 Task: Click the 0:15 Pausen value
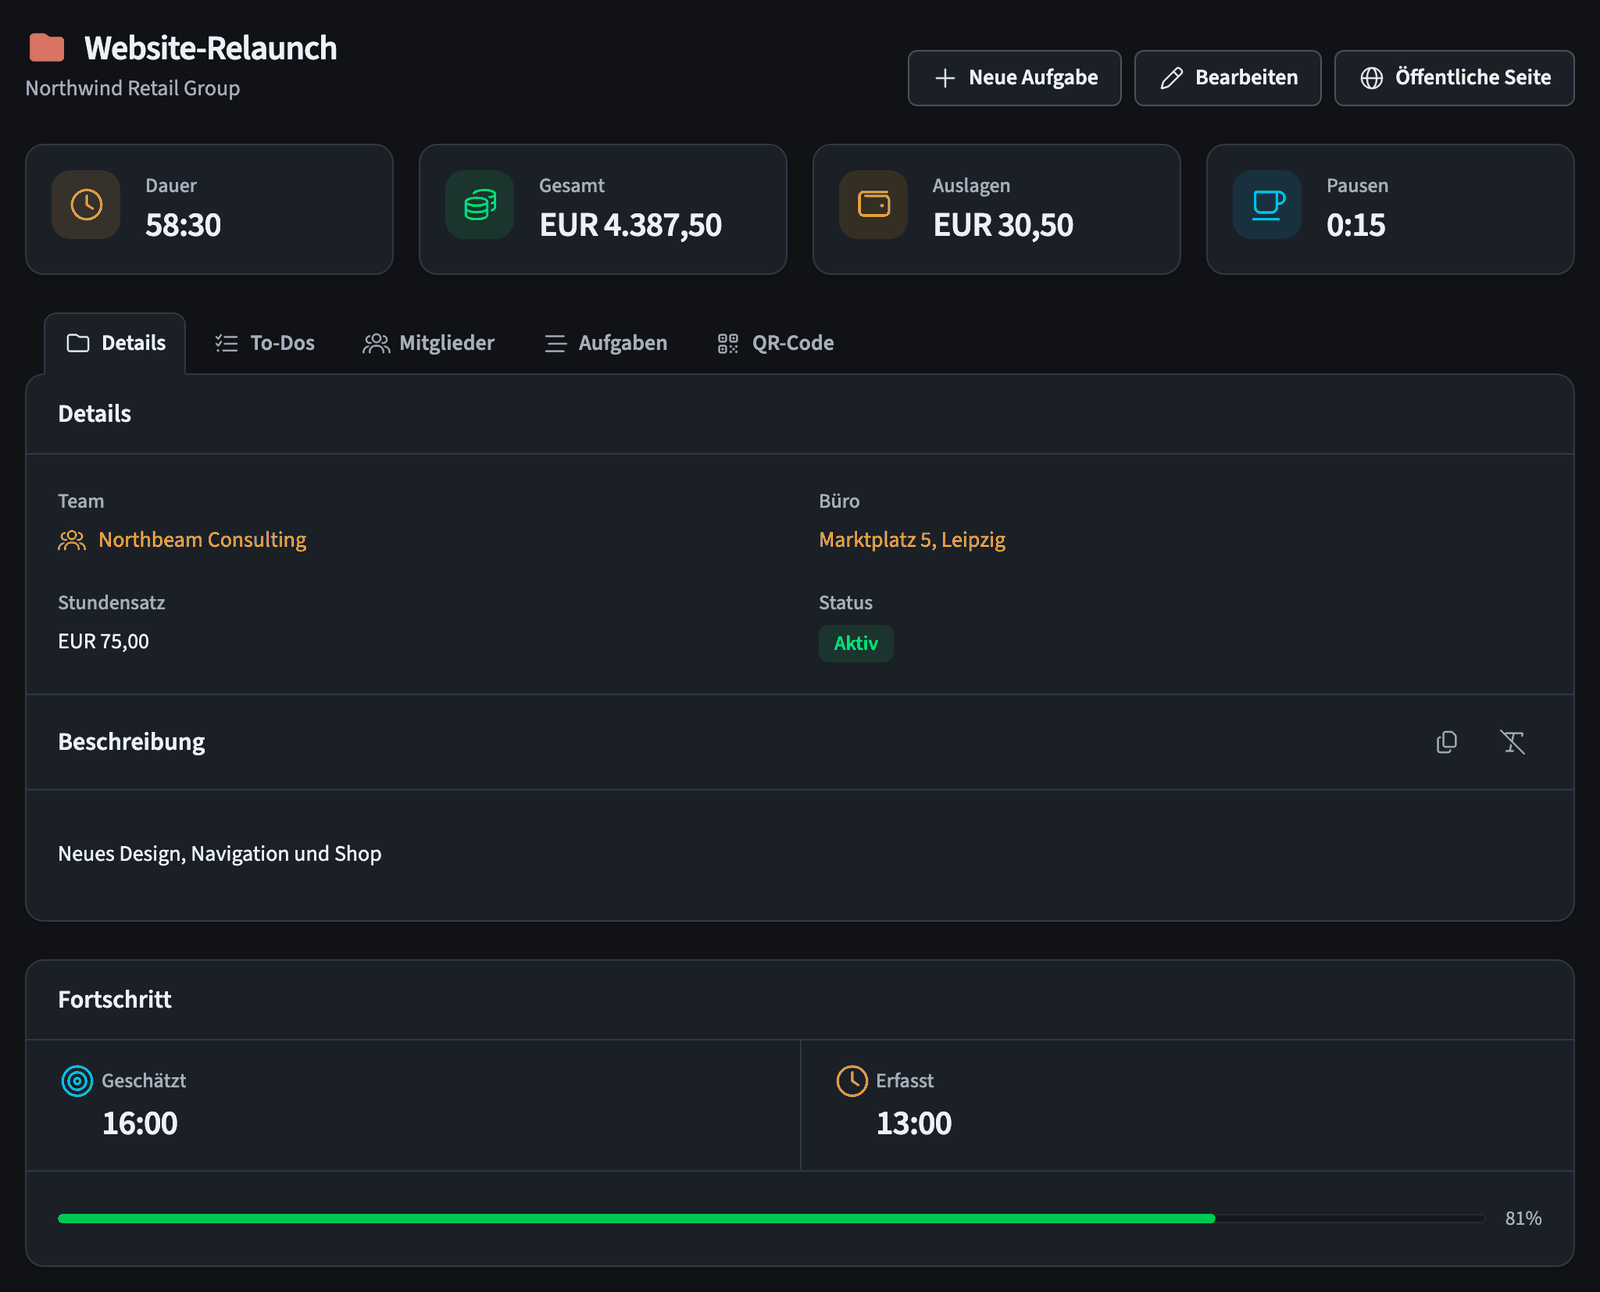click(x=1356, y=225)
